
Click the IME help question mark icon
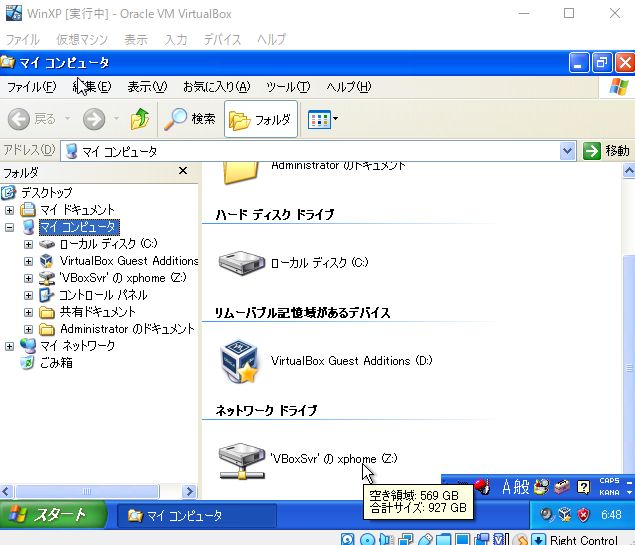point(583,487)
